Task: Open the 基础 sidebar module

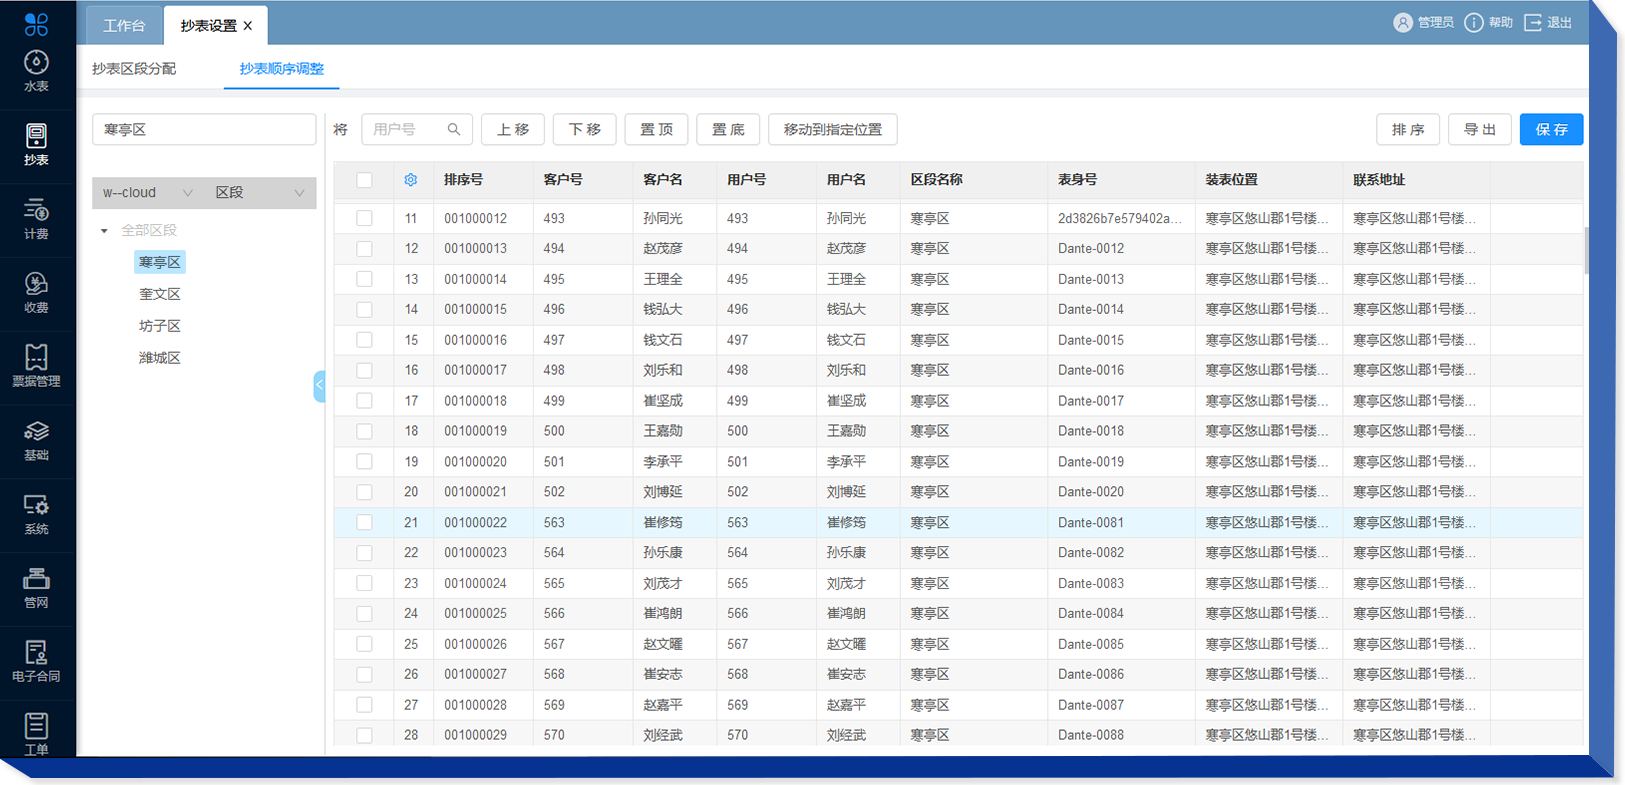Action: (x=36, y=441)
